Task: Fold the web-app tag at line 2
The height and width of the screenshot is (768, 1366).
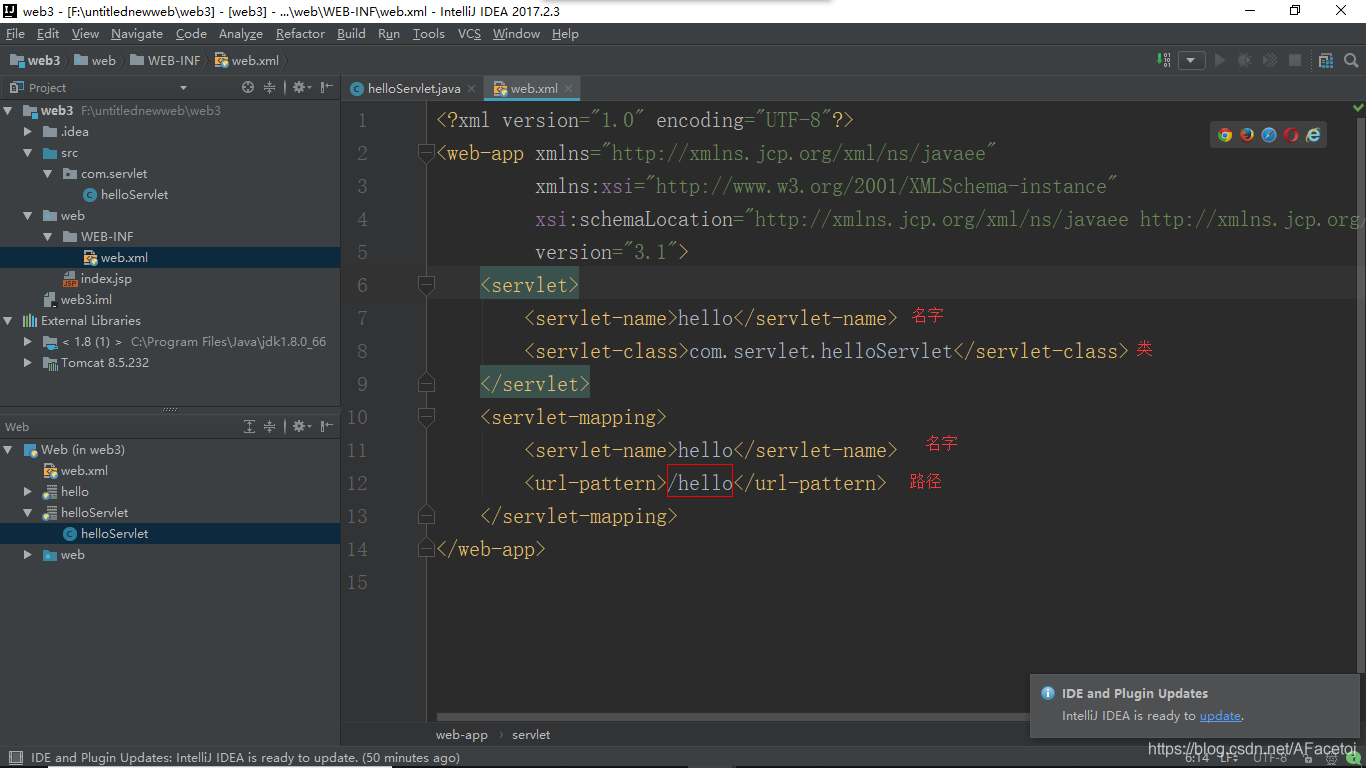Action: [x=427, y=153]
